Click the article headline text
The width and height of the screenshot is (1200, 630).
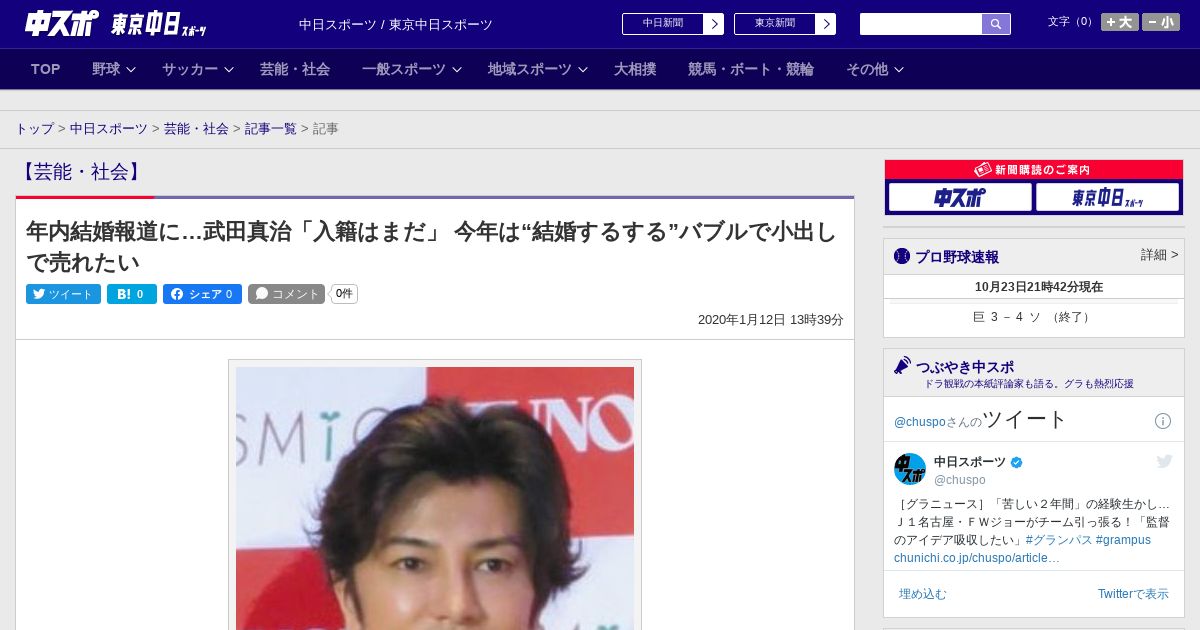tap(431, 247)
